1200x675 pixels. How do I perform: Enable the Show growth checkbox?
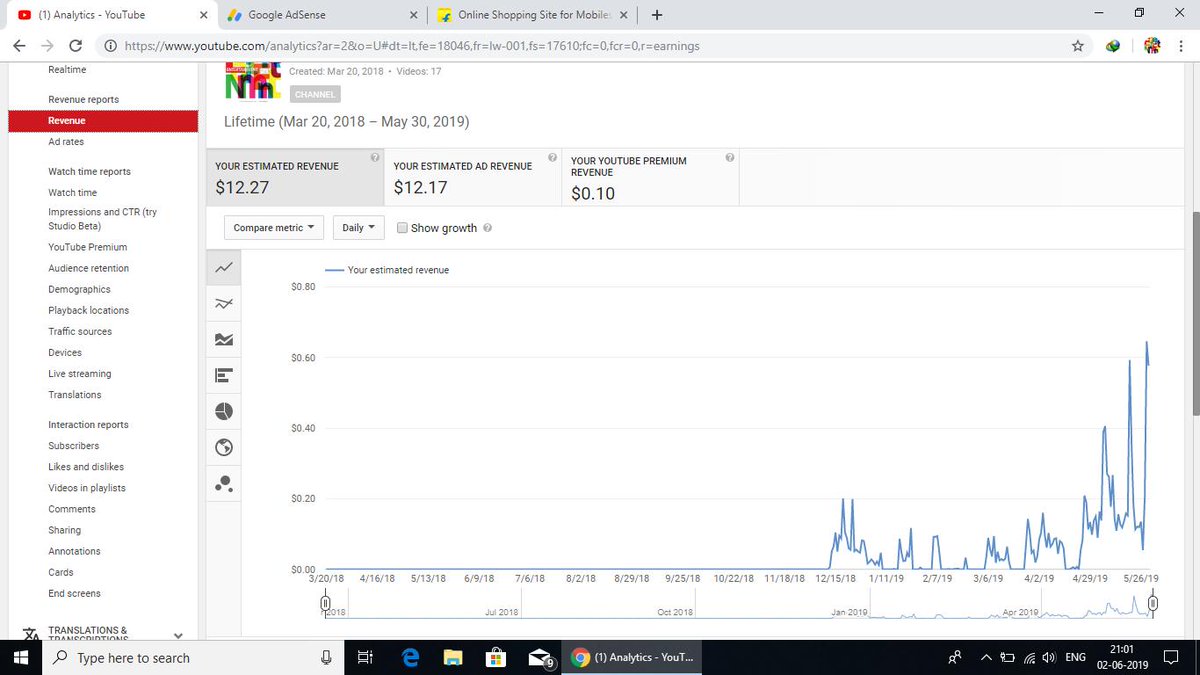pyautogui.click(x=402, y=228)
